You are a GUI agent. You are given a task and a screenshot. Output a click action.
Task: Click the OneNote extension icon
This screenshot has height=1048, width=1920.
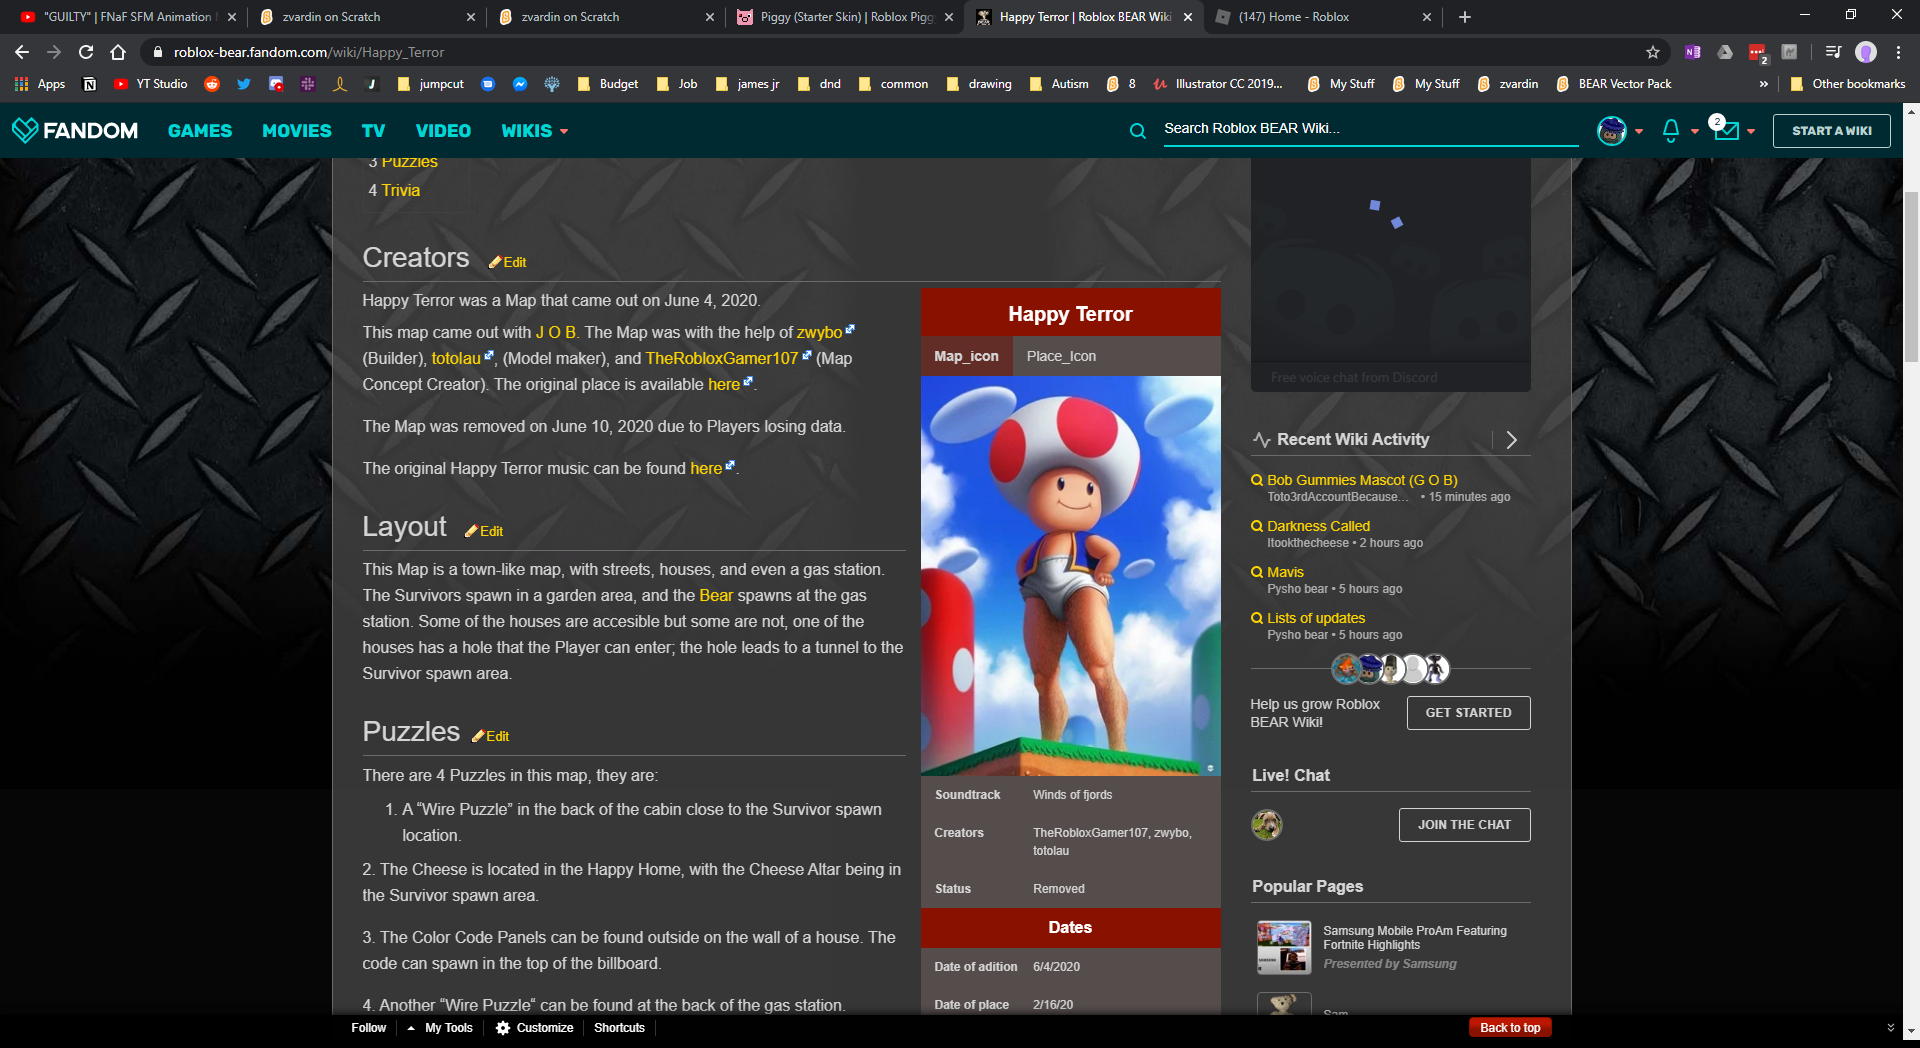tap(1693, 52)
